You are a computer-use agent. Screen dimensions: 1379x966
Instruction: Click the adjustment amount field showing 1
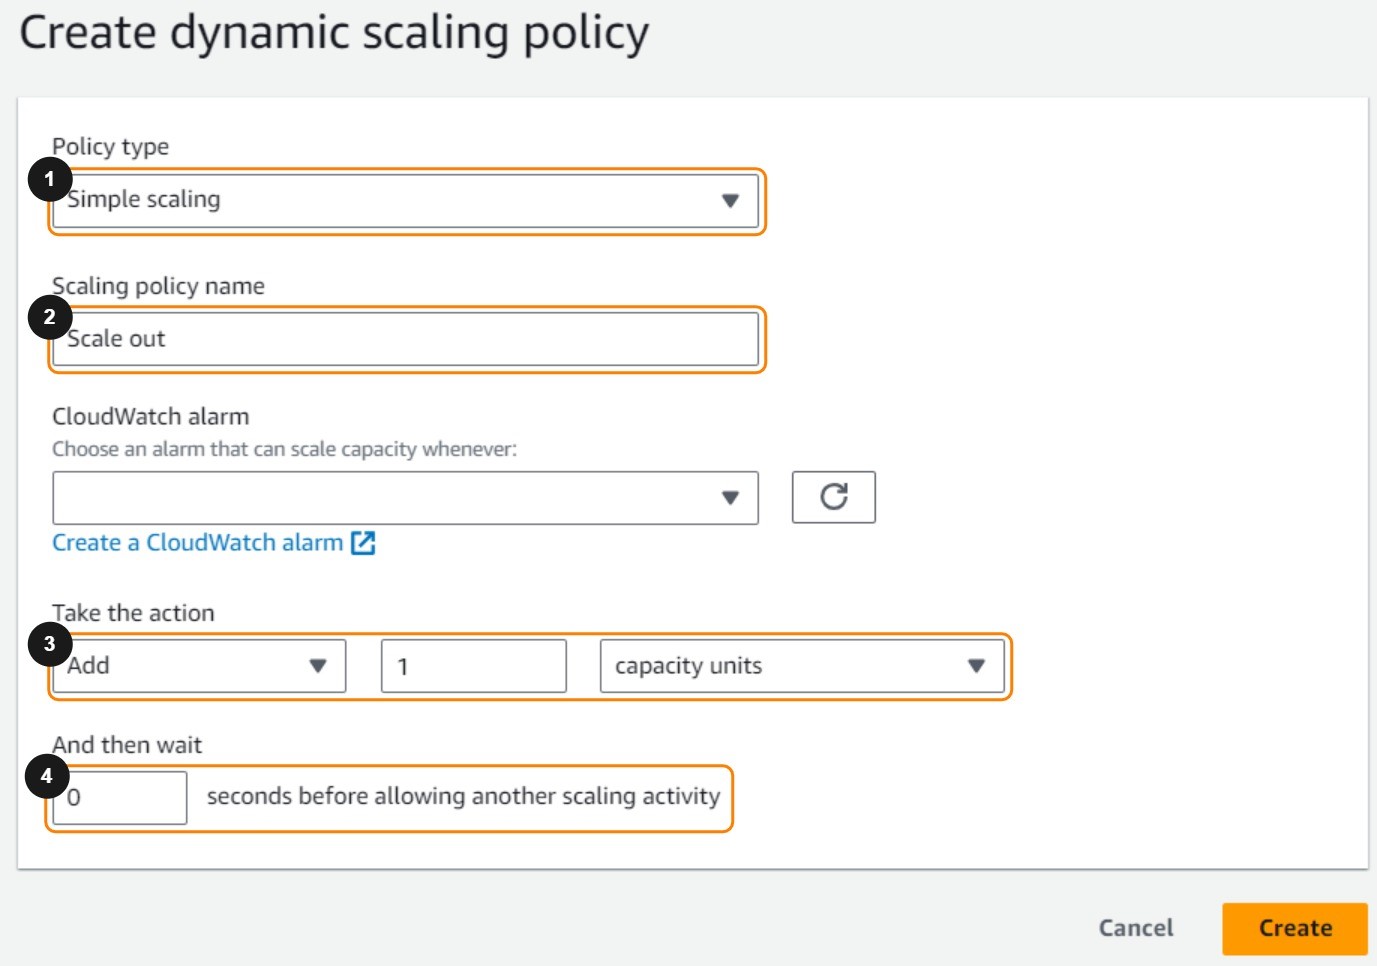[x=473, y=667]
